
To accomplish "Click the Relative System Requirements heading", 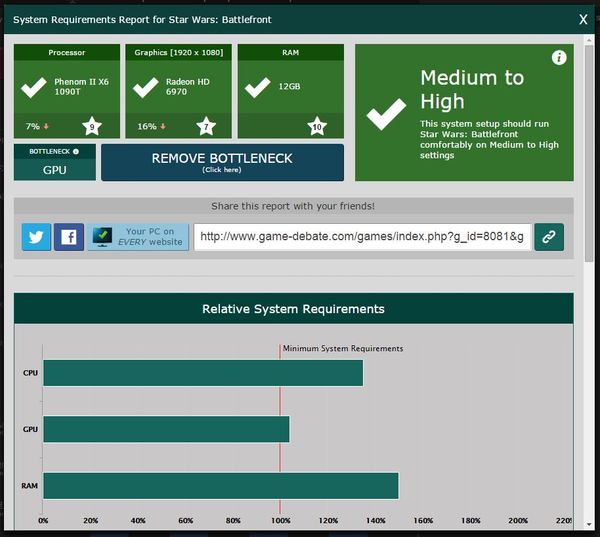I will (293, 309).
